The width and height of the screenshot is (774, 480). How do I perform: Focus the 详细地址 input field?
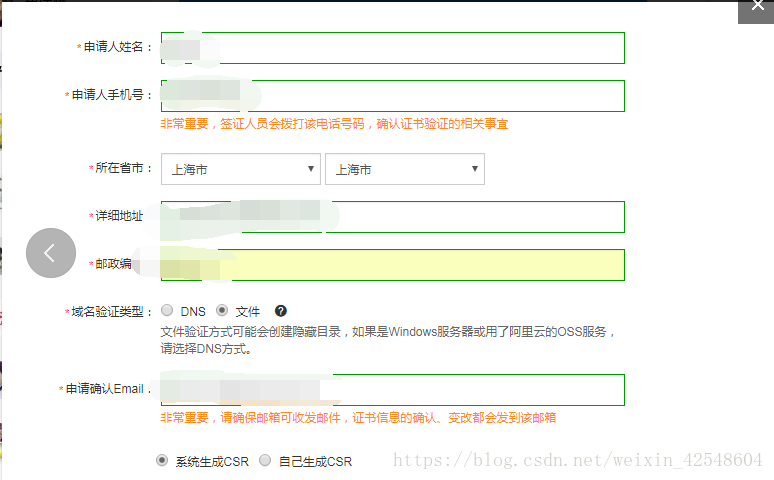[x=393, y=217]
